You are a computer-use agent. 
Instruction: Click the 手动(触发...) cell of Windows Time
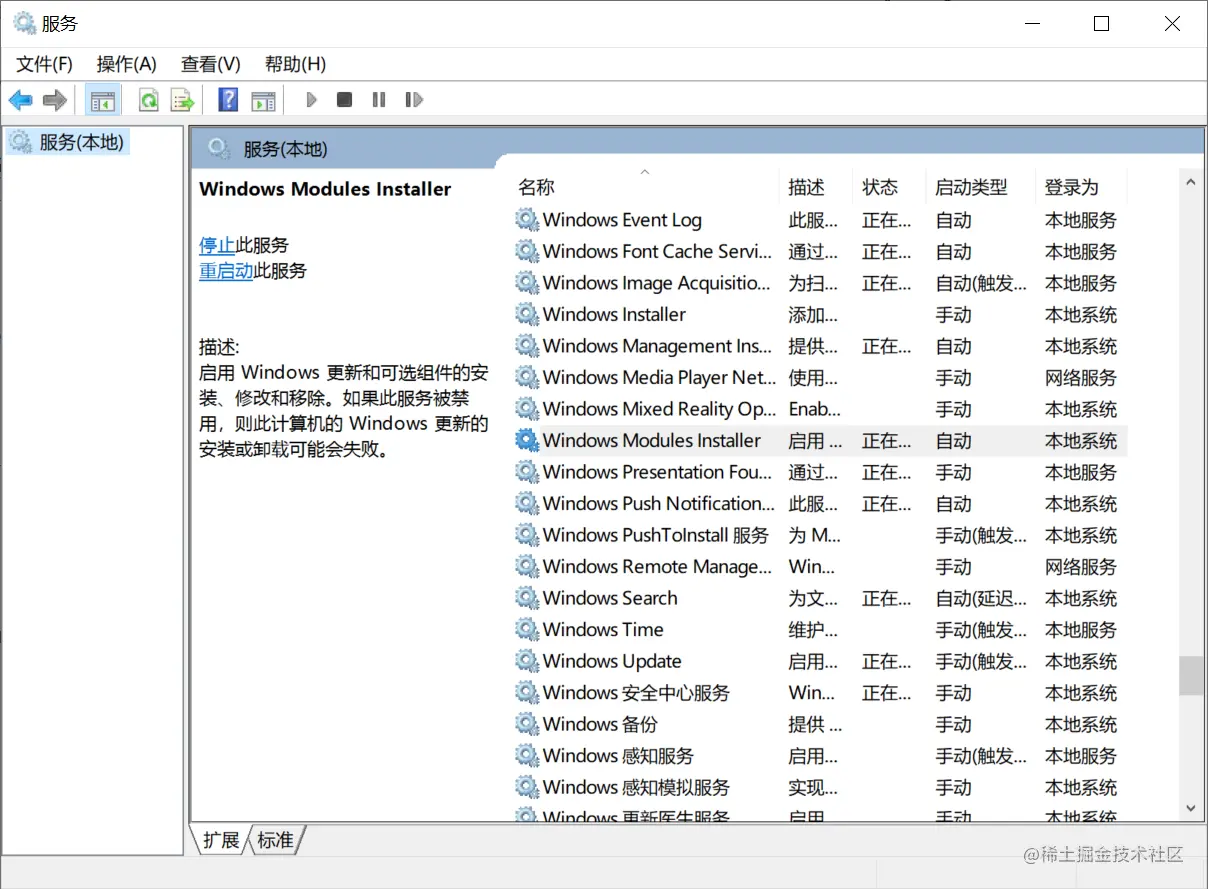981,629
